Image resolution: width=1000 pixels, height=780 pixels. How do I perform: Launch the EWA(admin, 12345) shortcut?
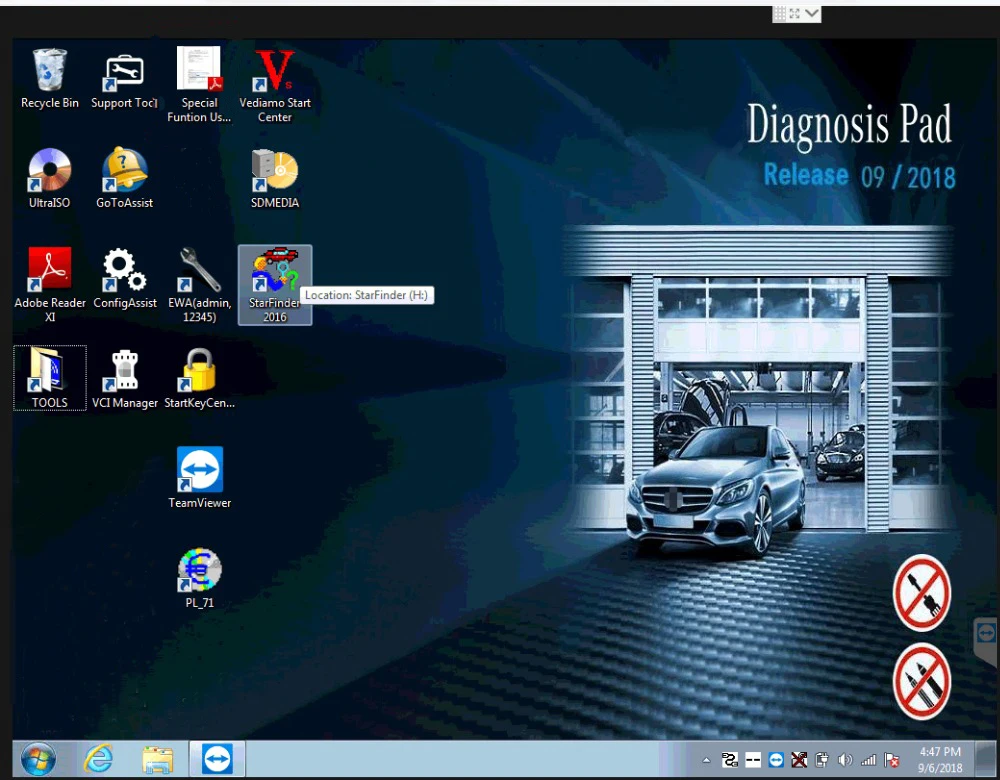pos(199,284)
